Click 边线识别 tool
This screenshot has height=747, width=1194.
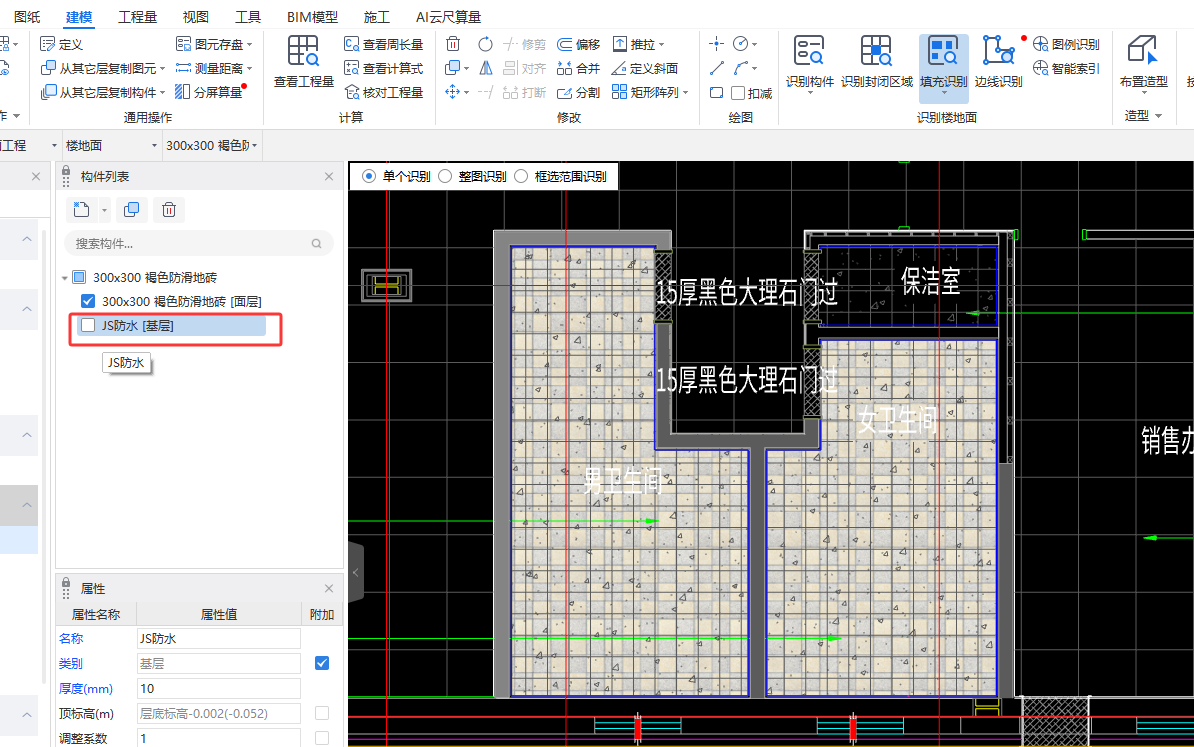[x=998, y=62]
